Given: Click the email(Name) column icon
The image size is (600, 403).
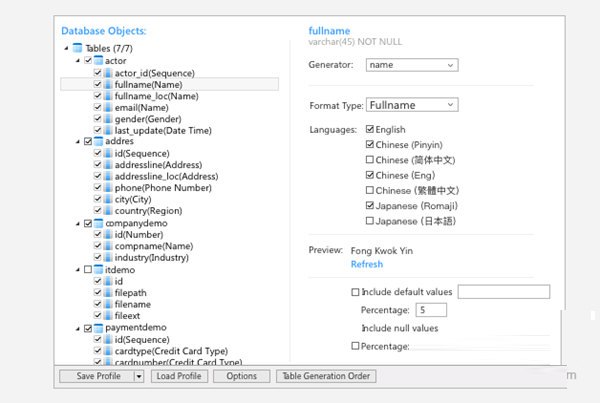Looking at the screenshot, I should coord(108,107).
